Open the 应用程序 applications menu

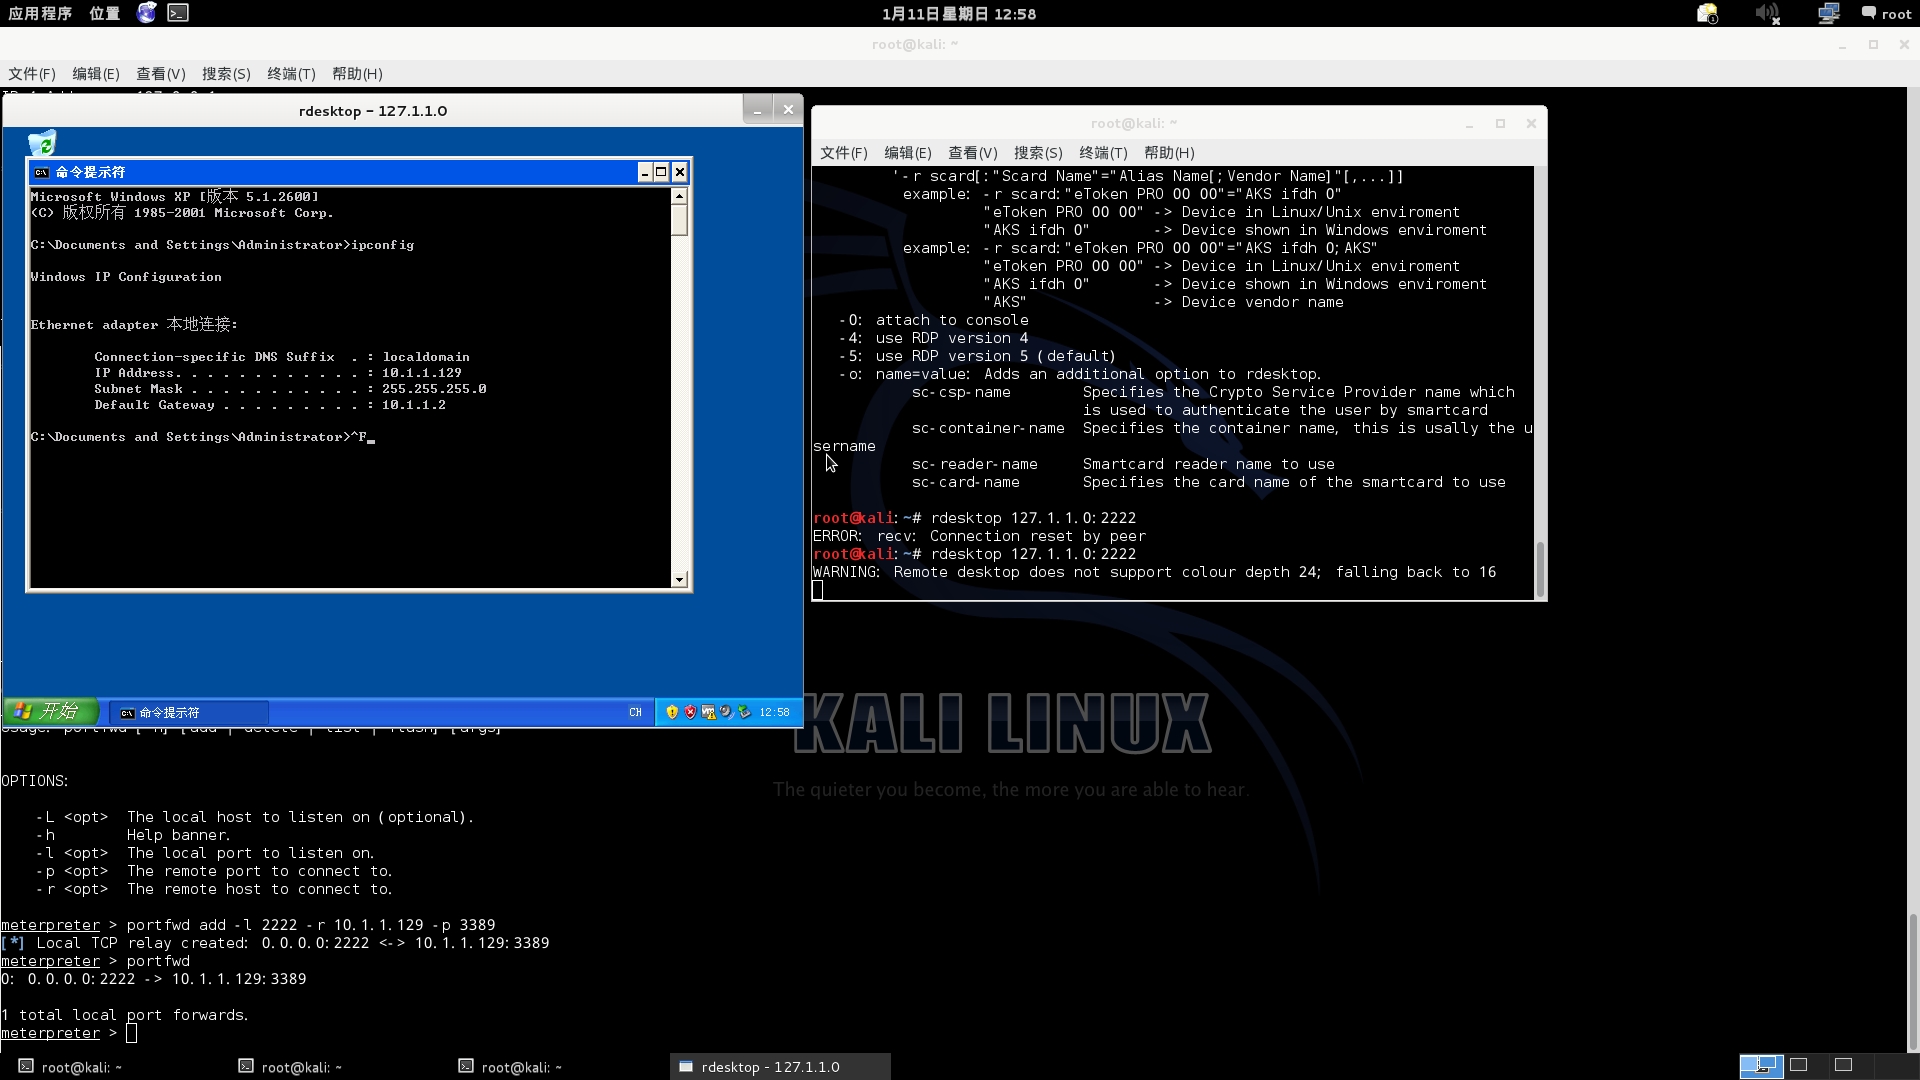click(x=40, y=13)
